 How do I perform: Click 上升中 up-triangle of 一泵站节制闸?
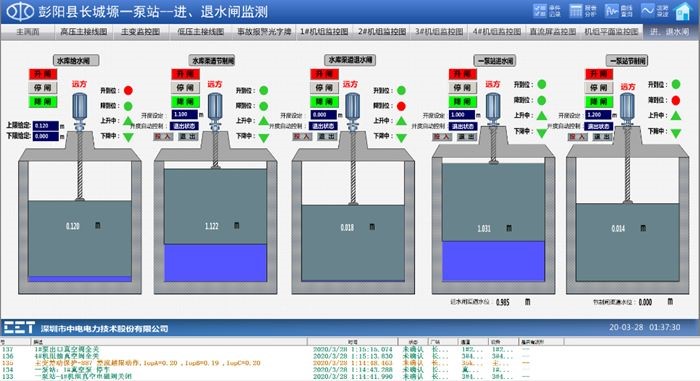pos(676,116)
